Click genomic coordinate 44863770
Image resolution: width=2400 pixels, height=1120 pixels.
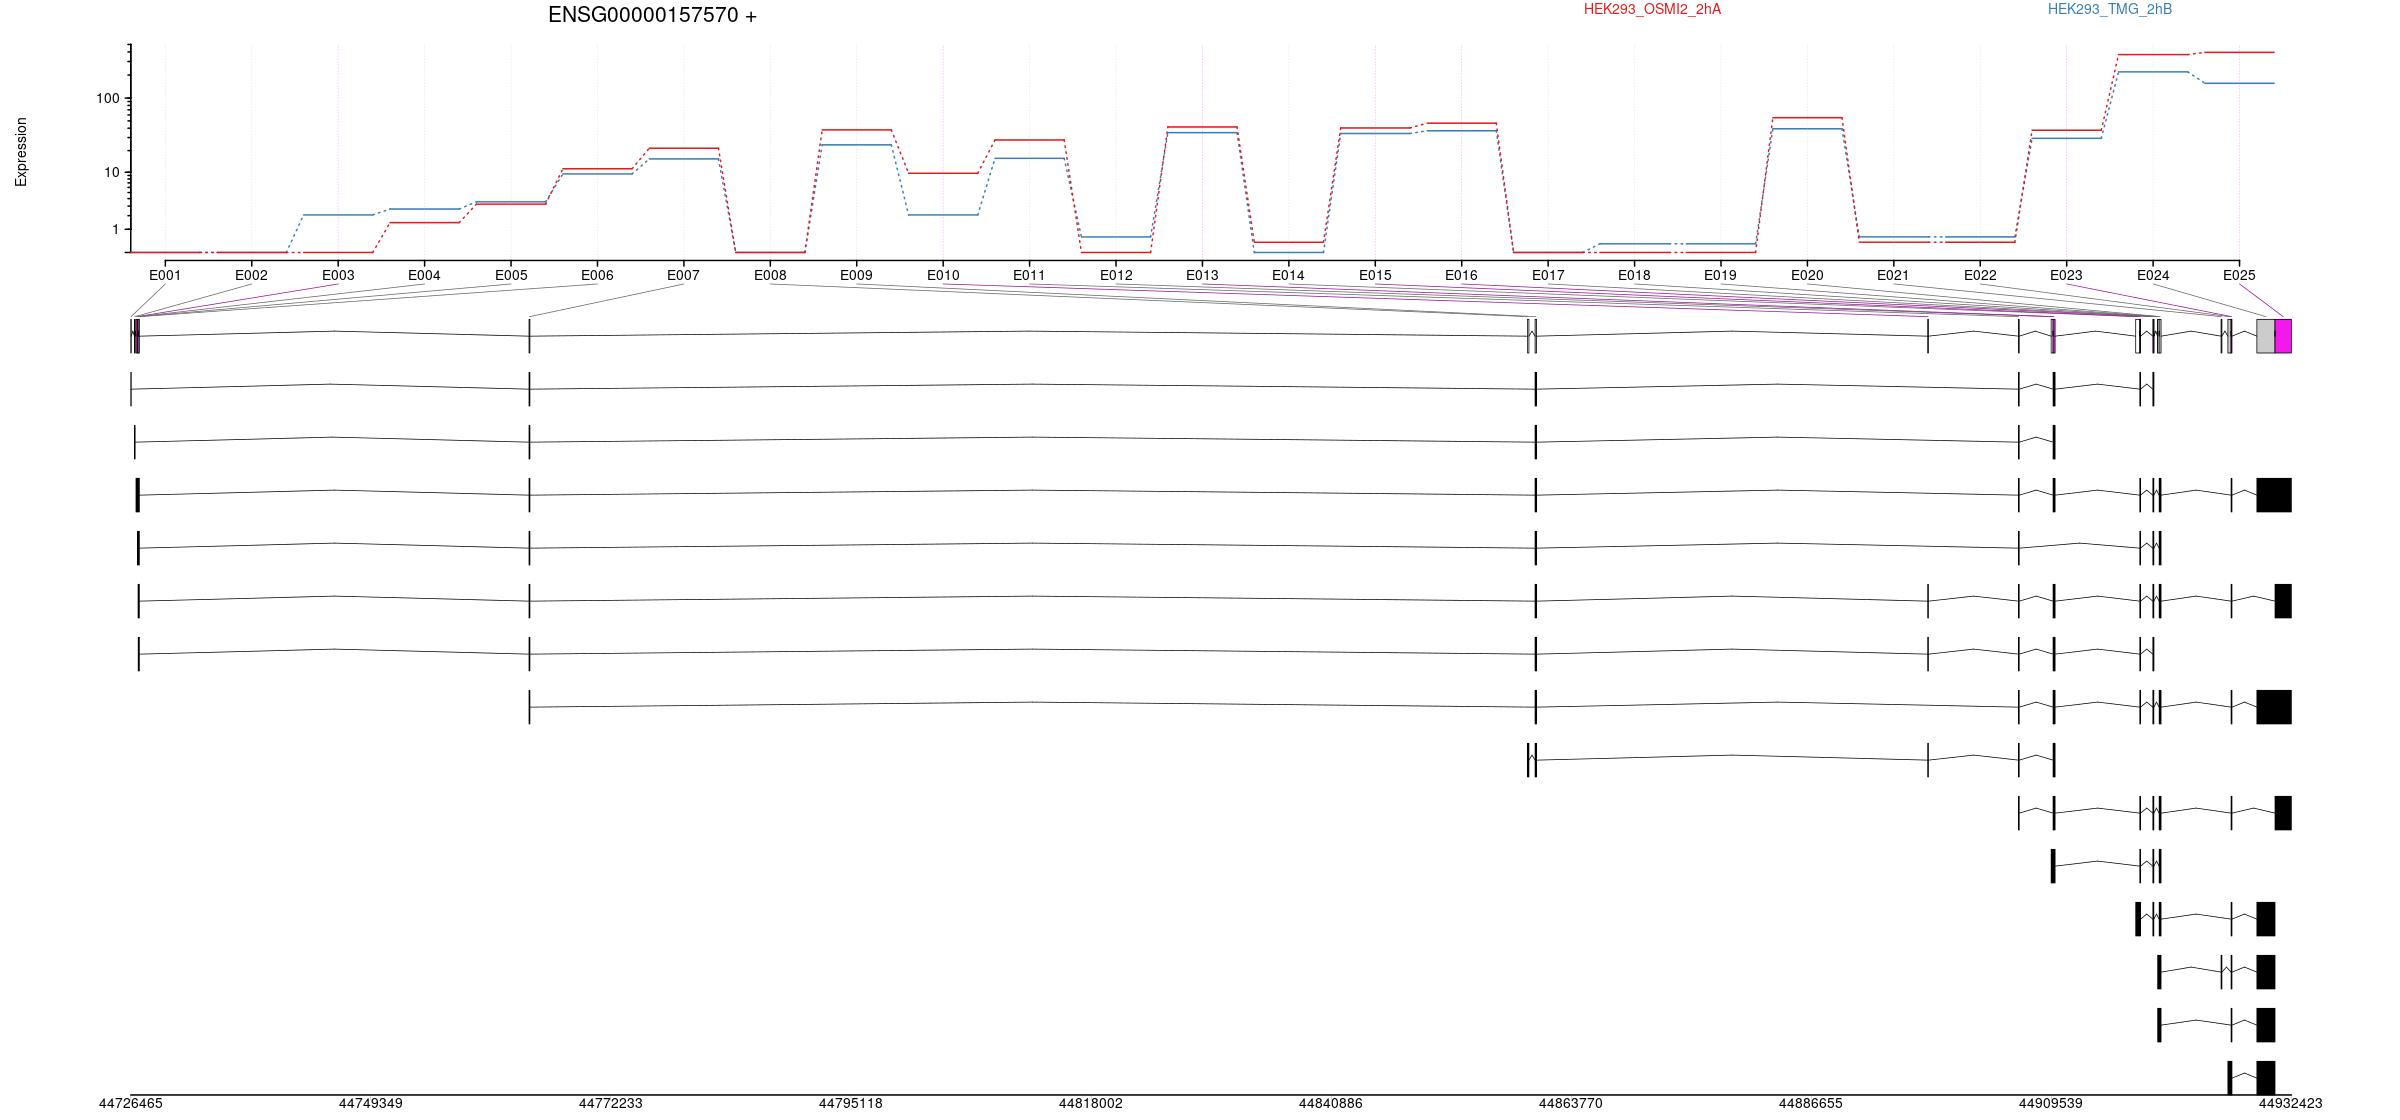[1570, 1104]
